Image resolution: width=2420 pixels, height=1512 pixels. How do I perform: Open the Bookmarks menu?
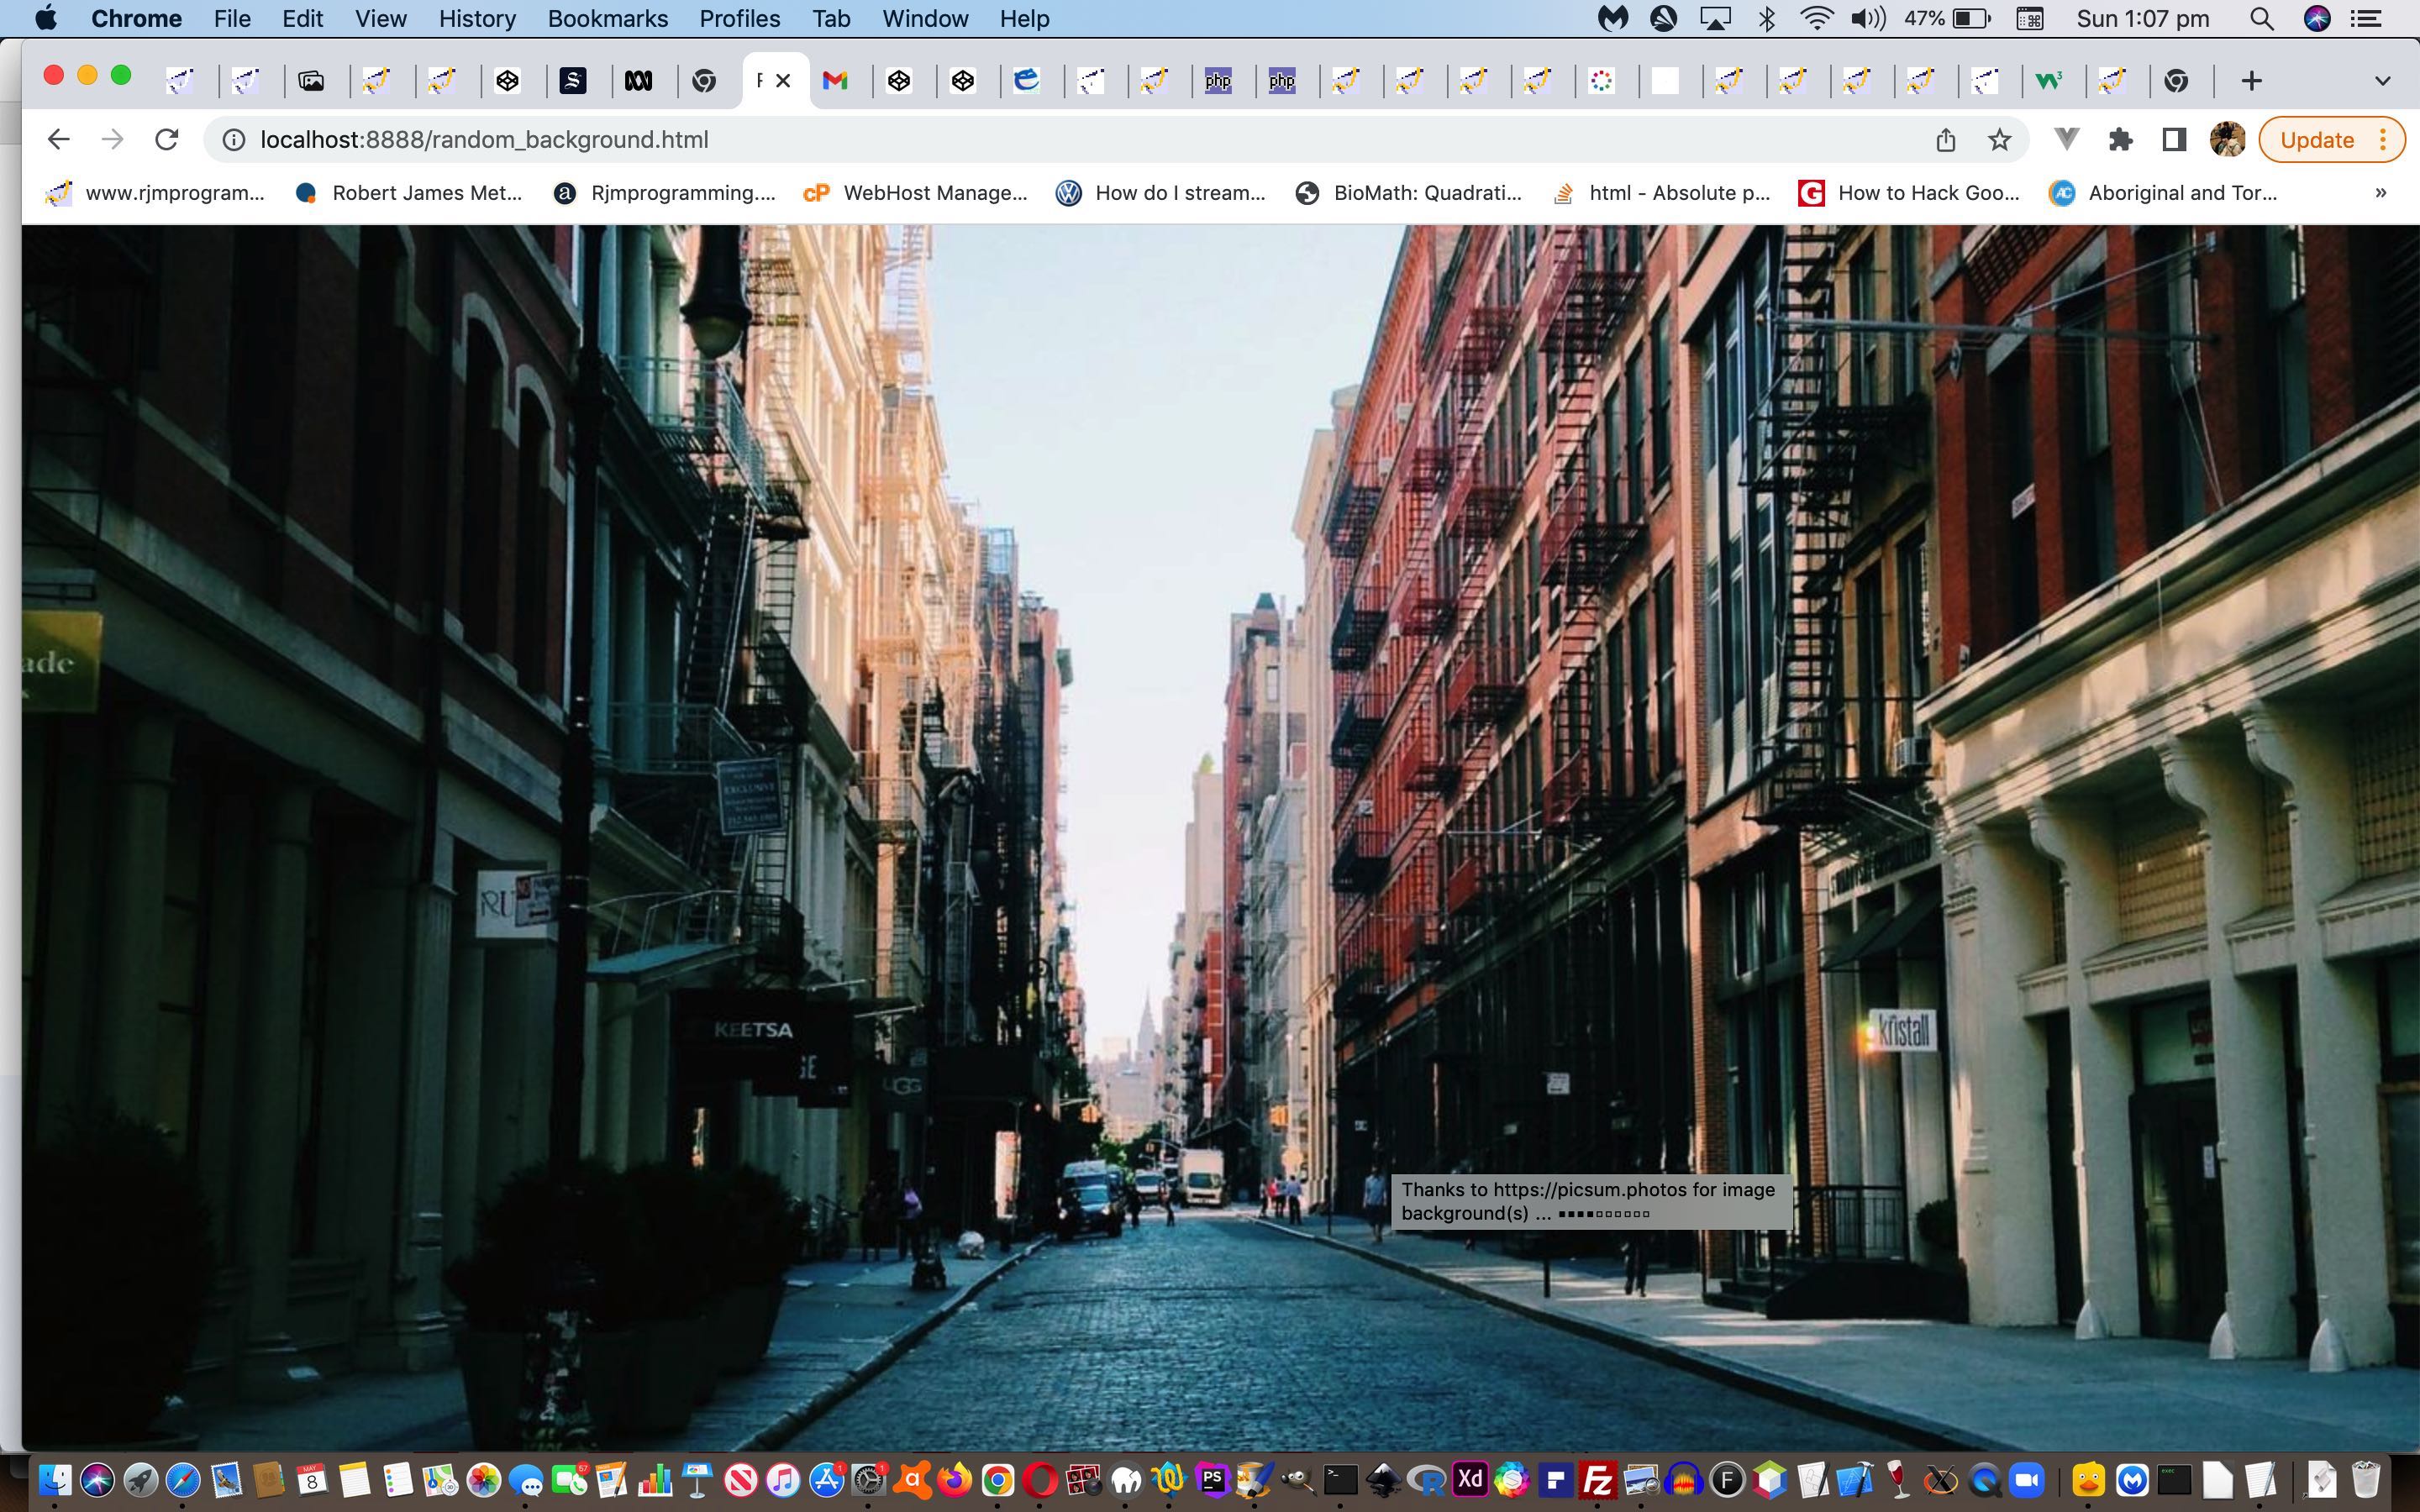[607, 19]
